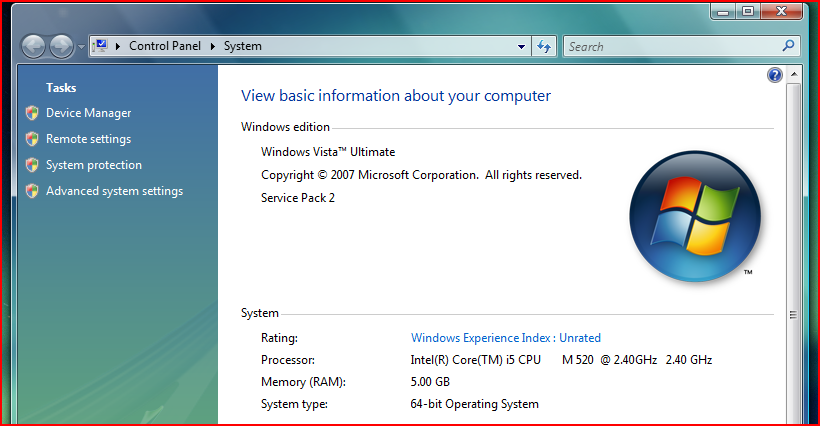820x426 pixels.
Task: Click the Windows Vista logo orb
Action: [695, 216]
